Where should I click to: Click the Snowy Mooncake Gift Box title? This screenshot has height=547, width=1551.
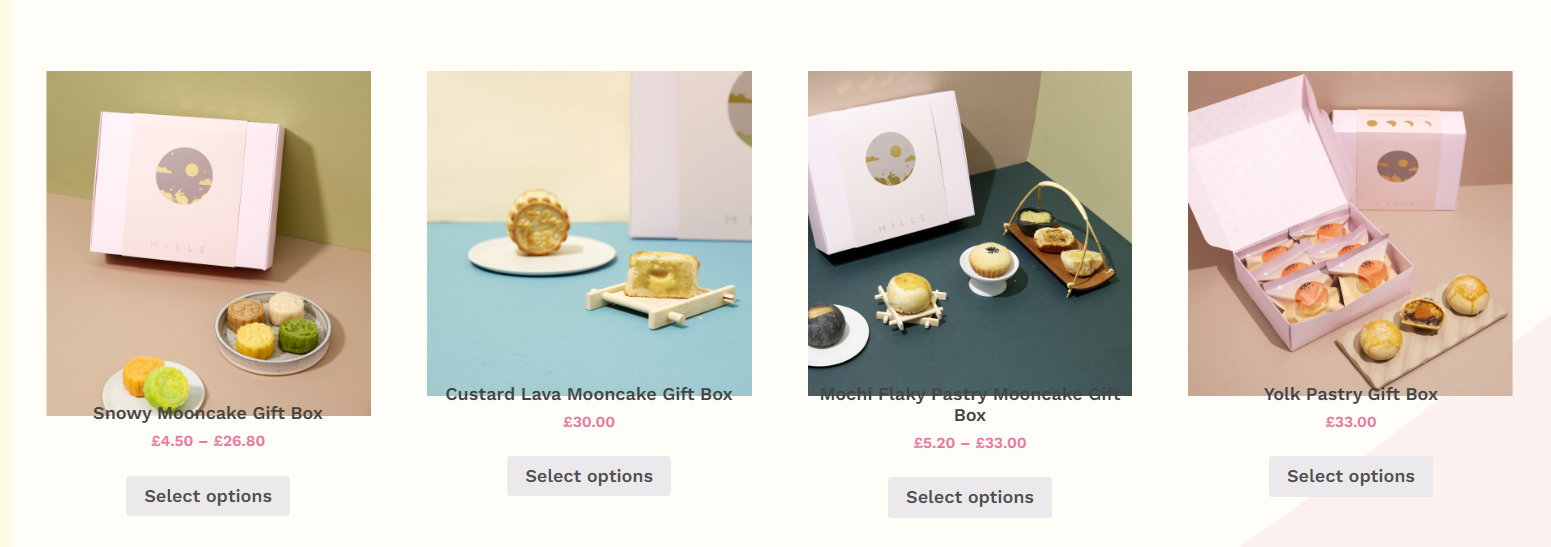coord(208,413)
